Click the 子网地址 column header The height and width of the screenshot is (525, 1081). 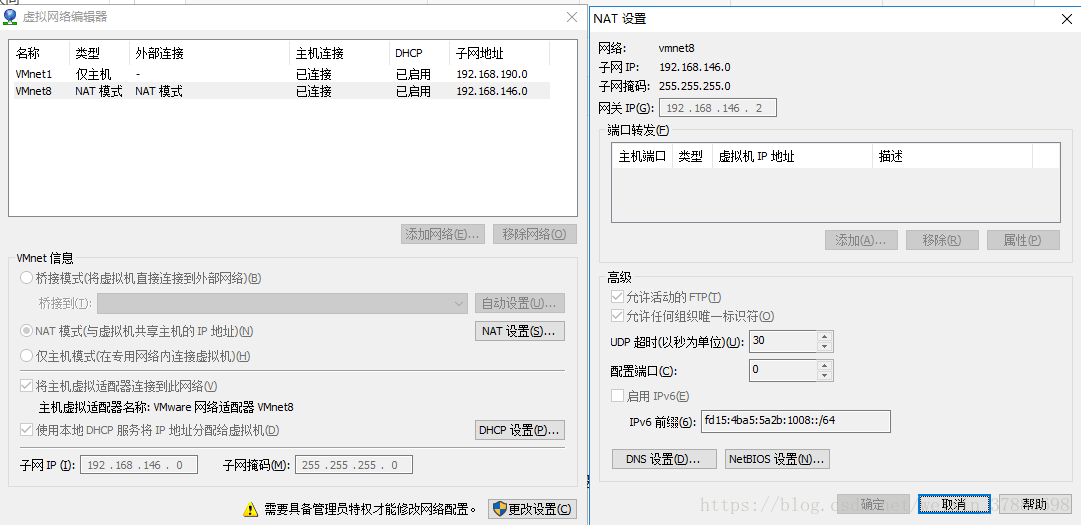(500, 53)
